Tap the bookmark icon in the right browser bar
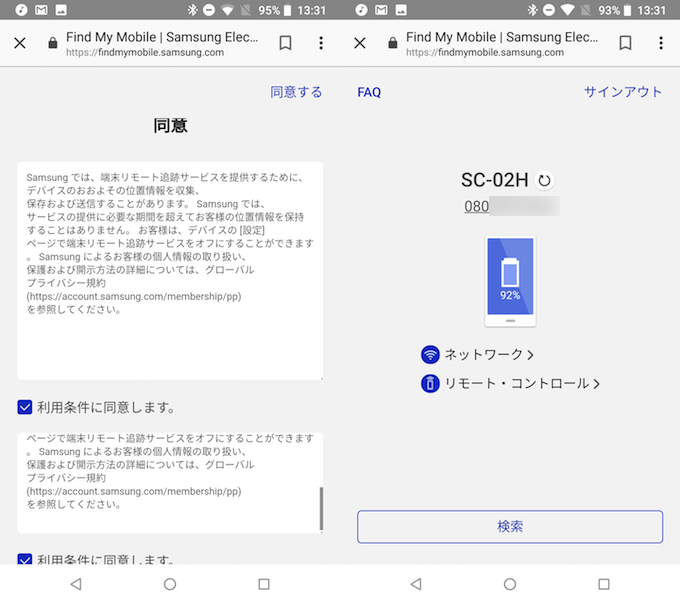680x604 pixels. tap(625, 43)
